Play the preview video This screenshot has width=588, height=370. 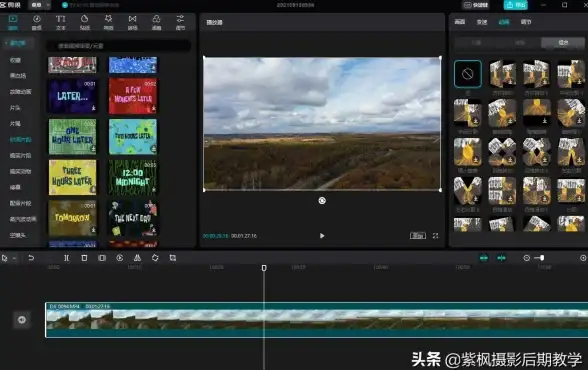322,236
